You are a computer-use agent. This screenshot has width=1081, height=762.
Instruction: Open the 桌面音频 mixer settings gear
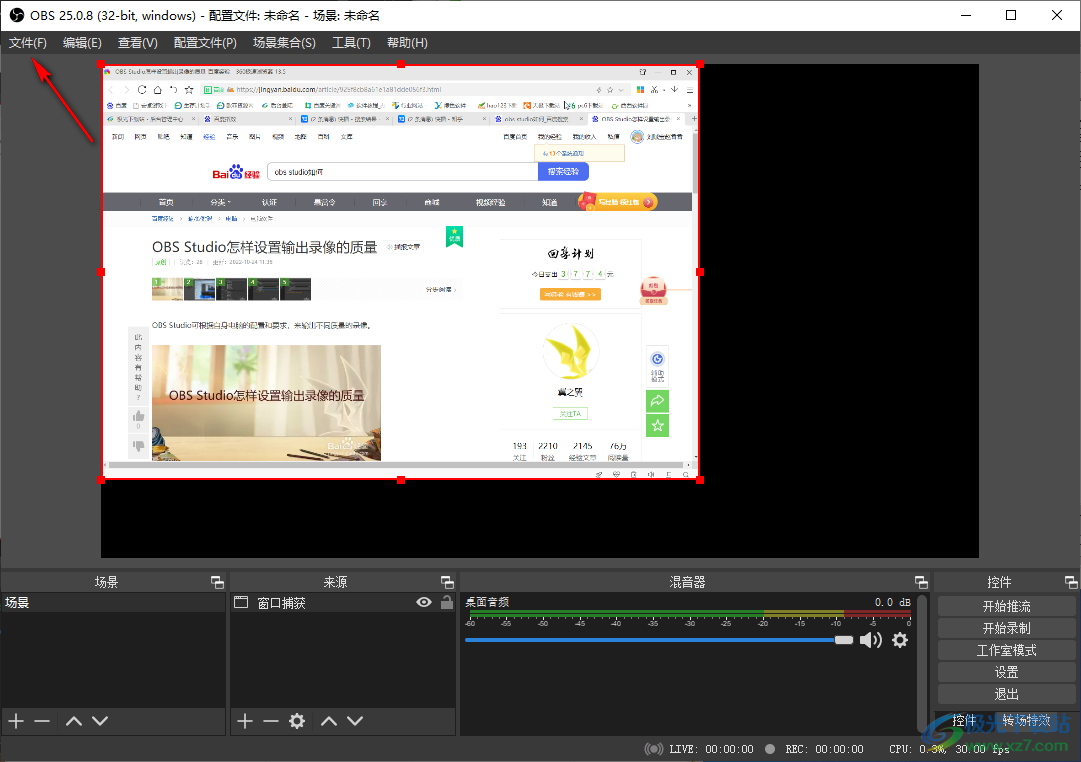[900, 640]
